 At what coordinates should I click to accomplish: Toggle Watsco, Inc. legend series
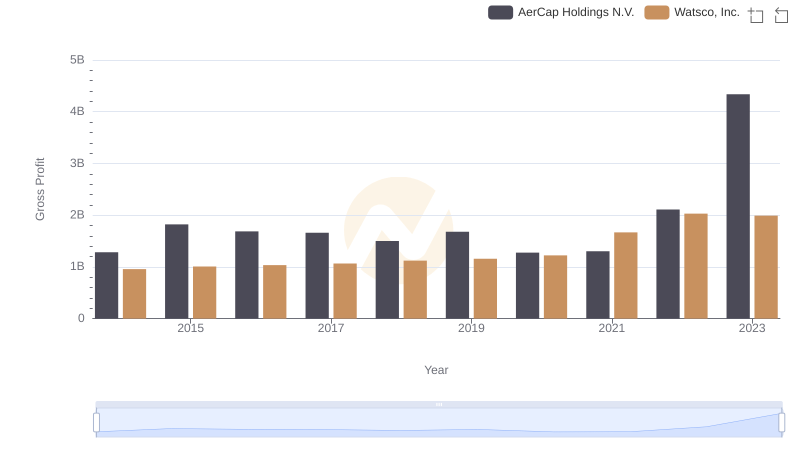(692, 12)
